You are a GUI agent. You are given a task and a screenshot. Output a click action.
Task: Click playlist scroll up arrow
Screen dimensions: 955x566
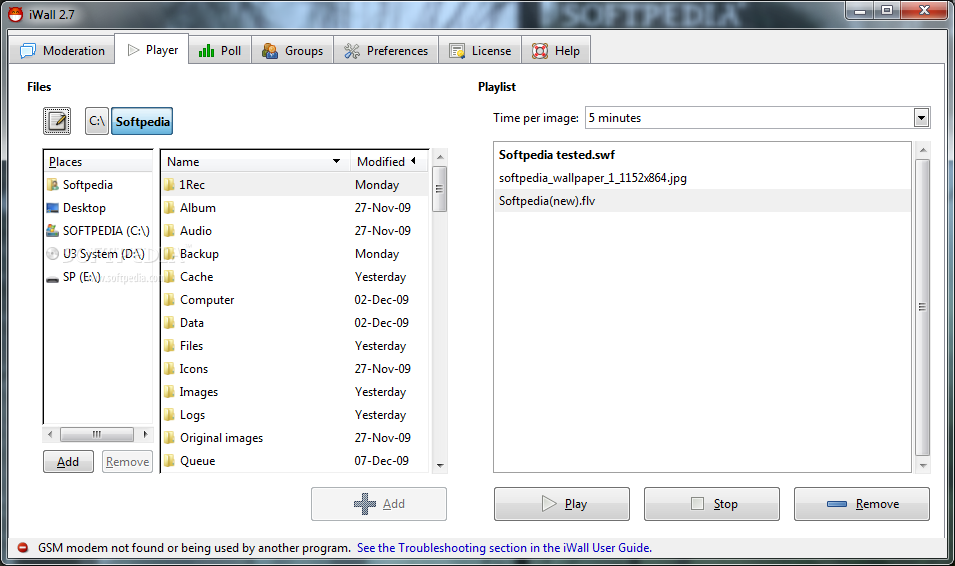point(923,150)
